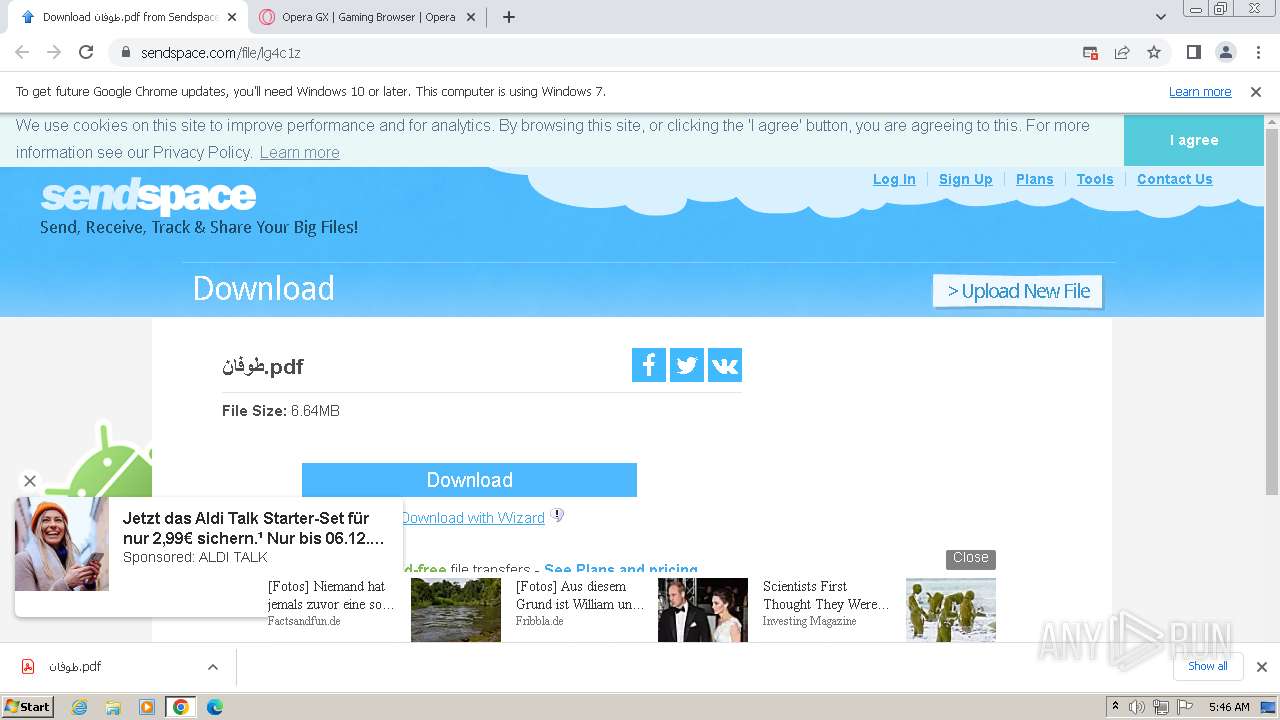
Task: Click the blue Download button
Action: (x=469, y=480)
